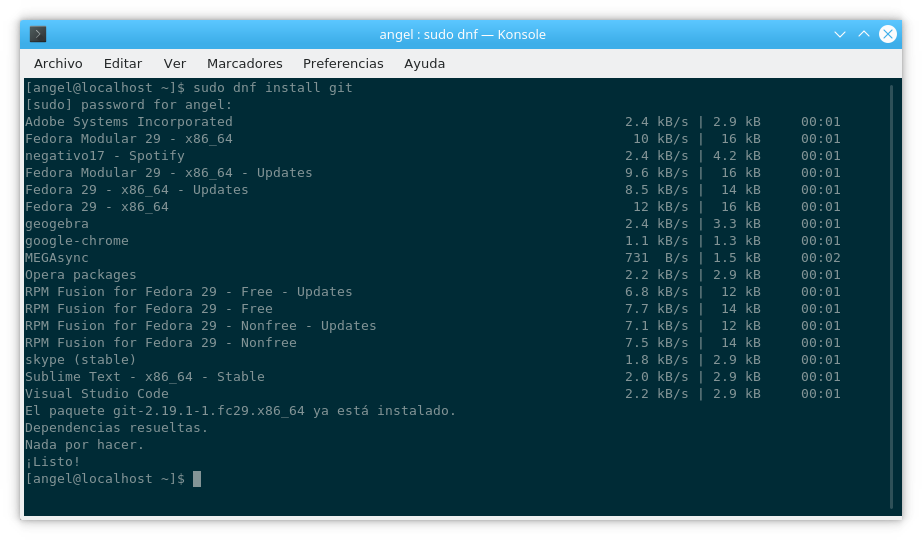Click the Konsole terminal icon in title bar

tap(38, 34)
